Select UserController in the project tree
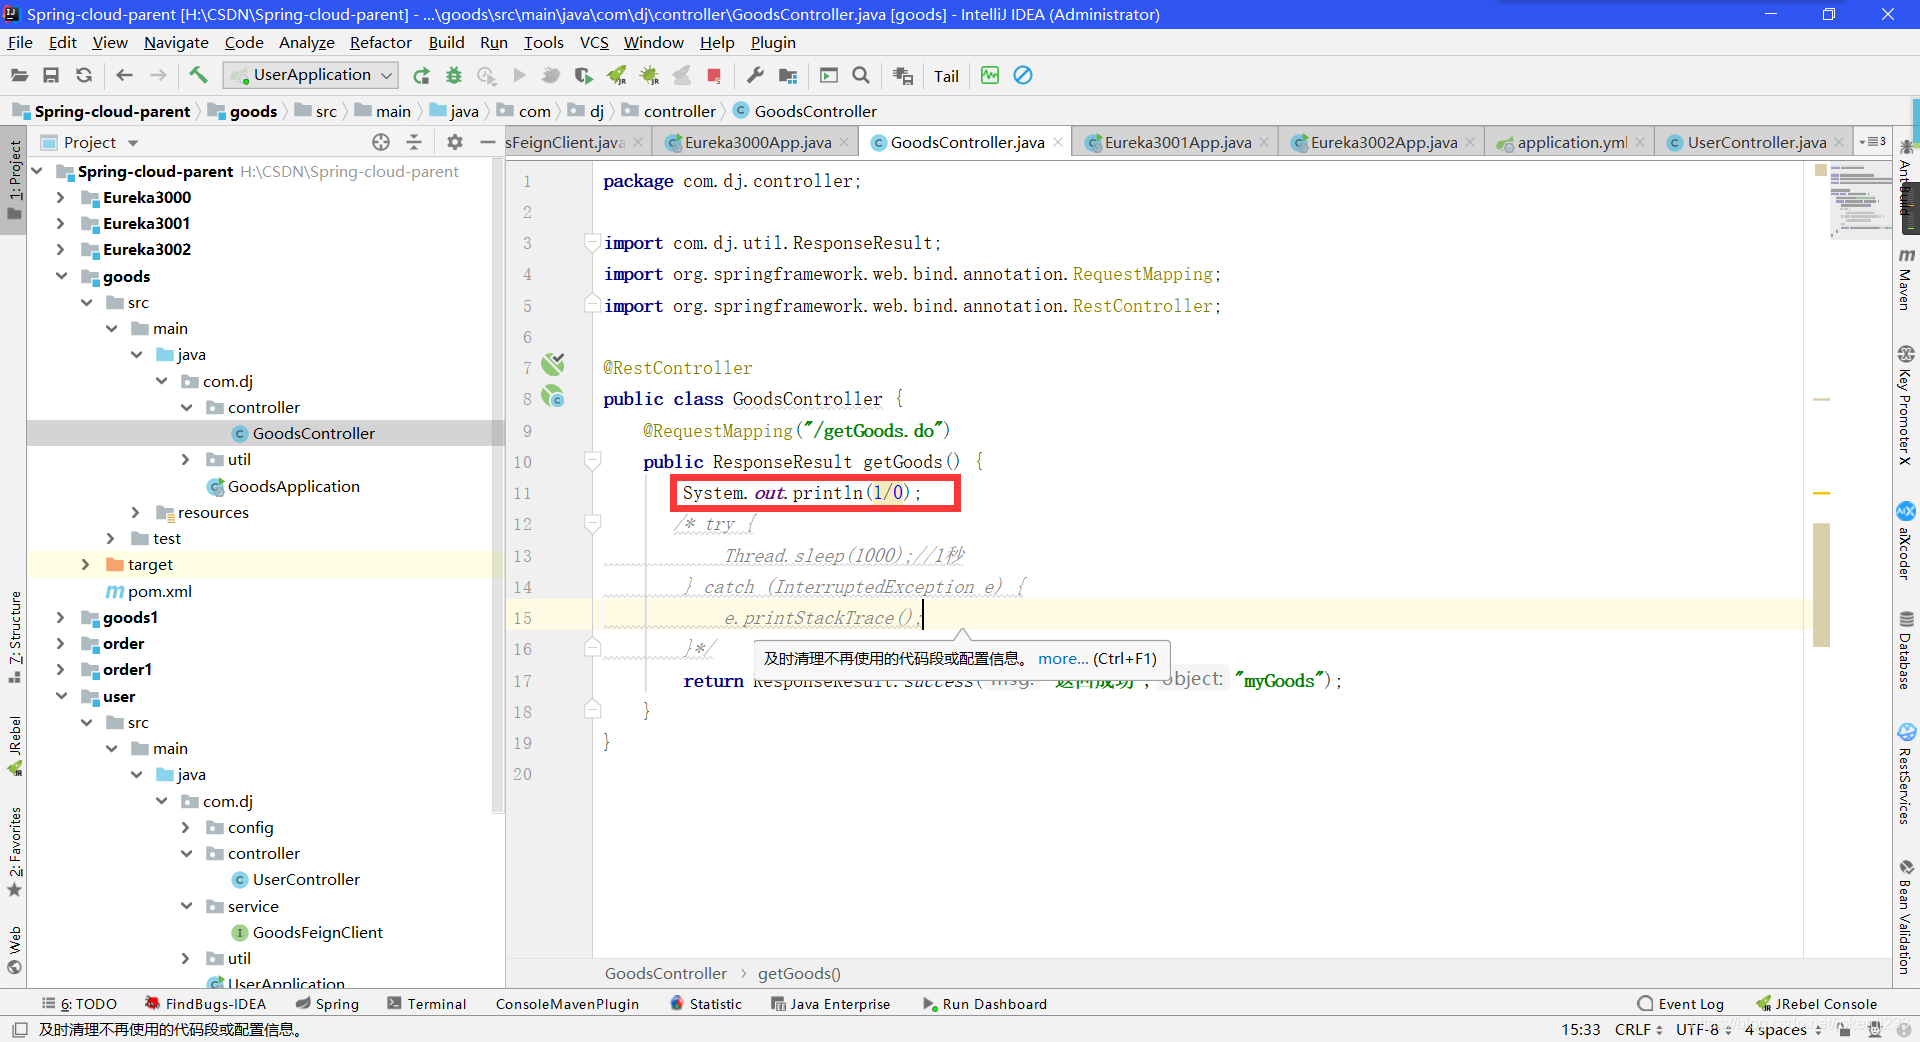Viewport: 1920px width, 1042px height. coord(306,880)
